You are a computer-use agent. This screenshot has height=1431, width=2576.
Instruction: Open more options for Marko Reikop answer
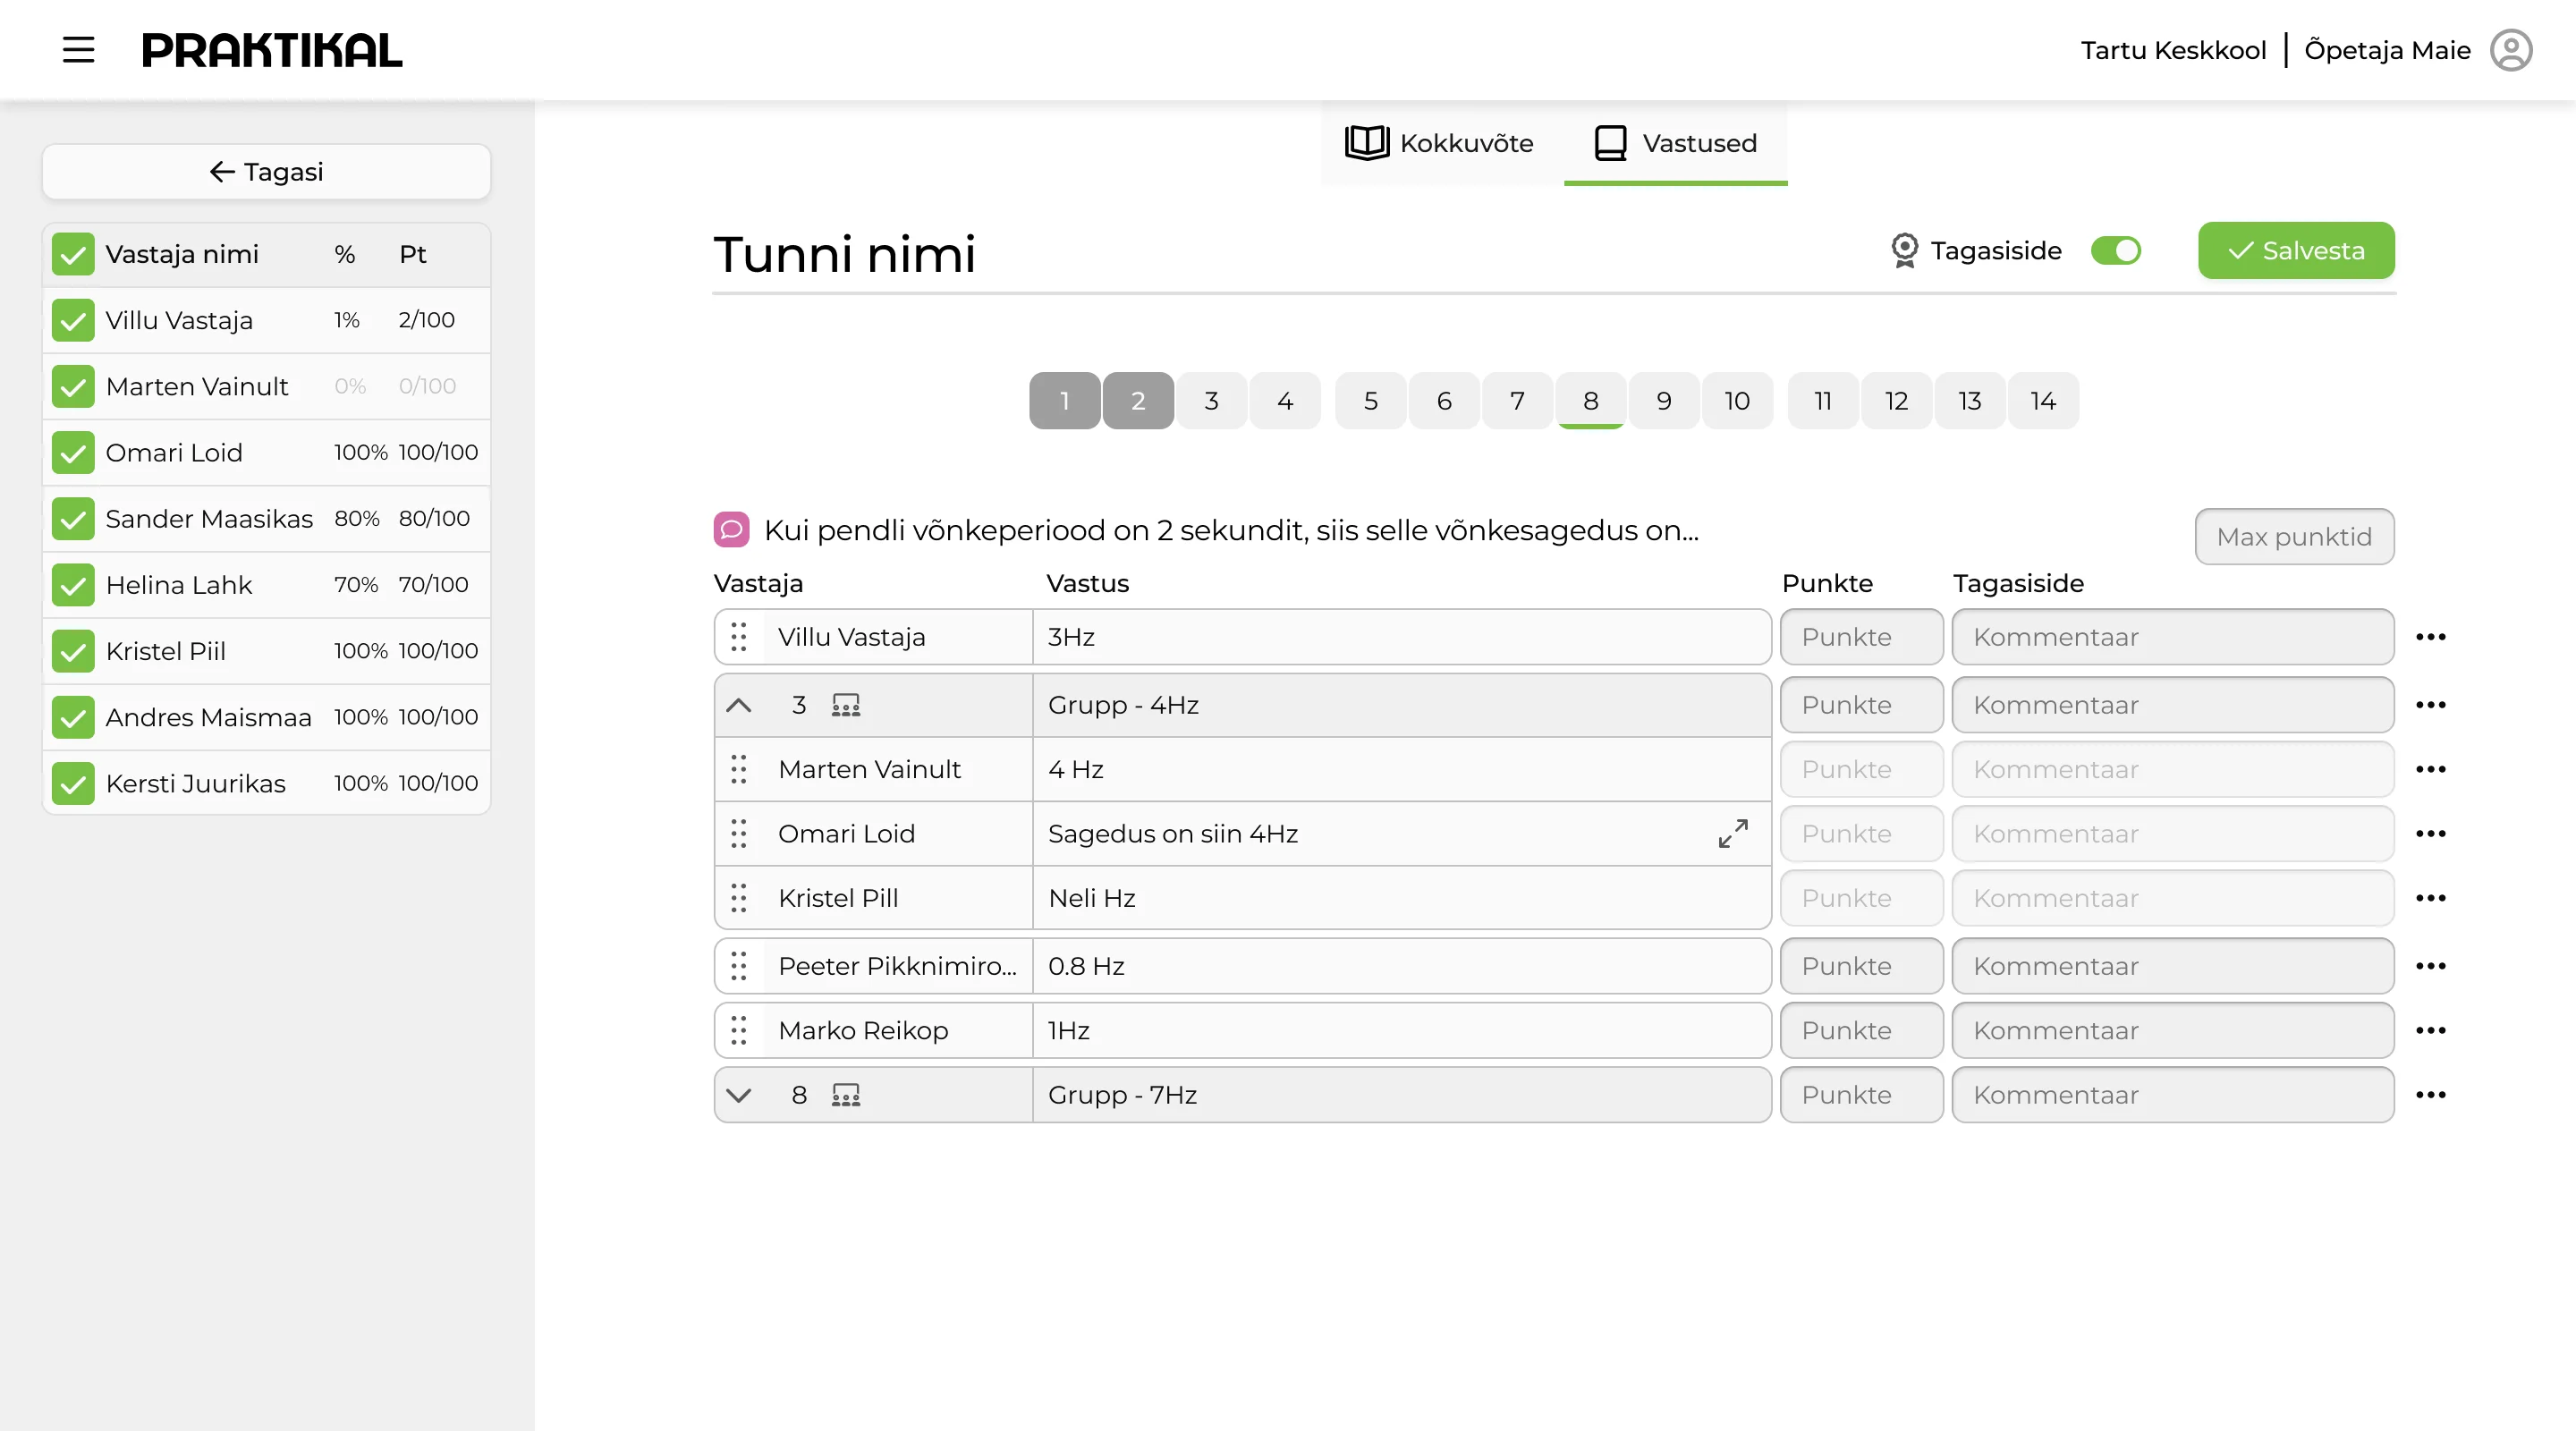point(2430,1030)
